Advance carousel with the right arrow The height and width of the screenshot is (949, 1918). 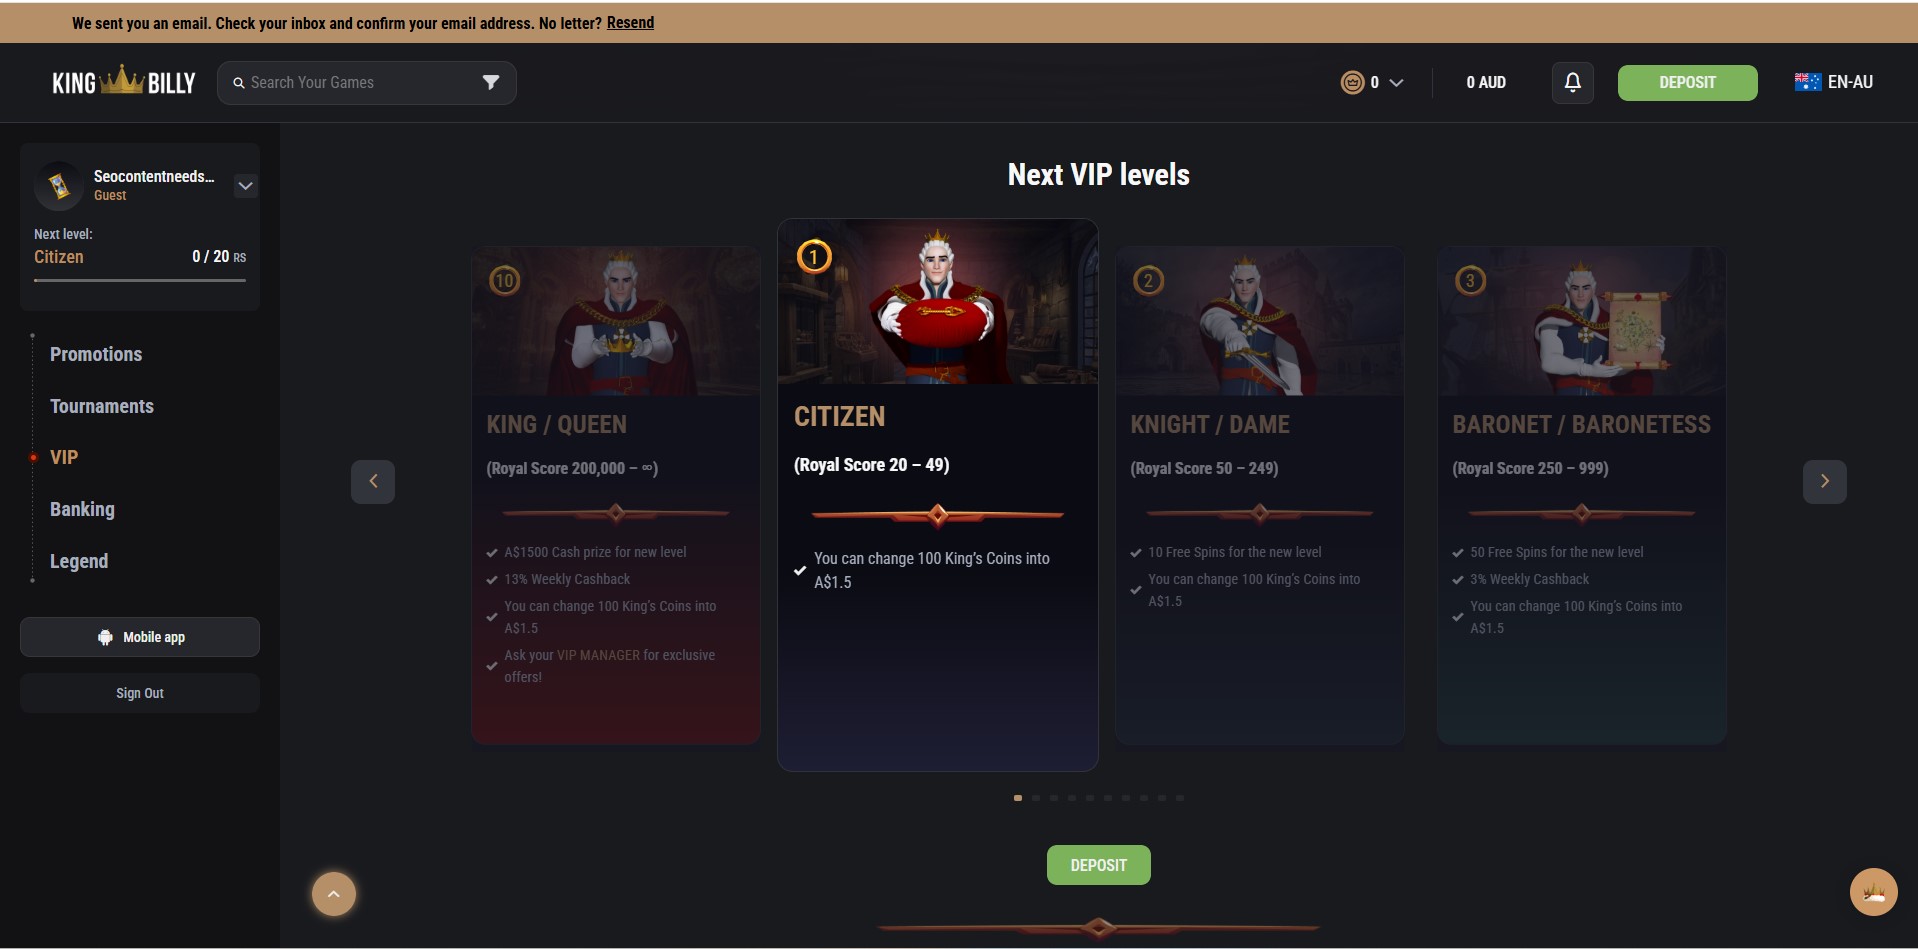point(1825,481)
